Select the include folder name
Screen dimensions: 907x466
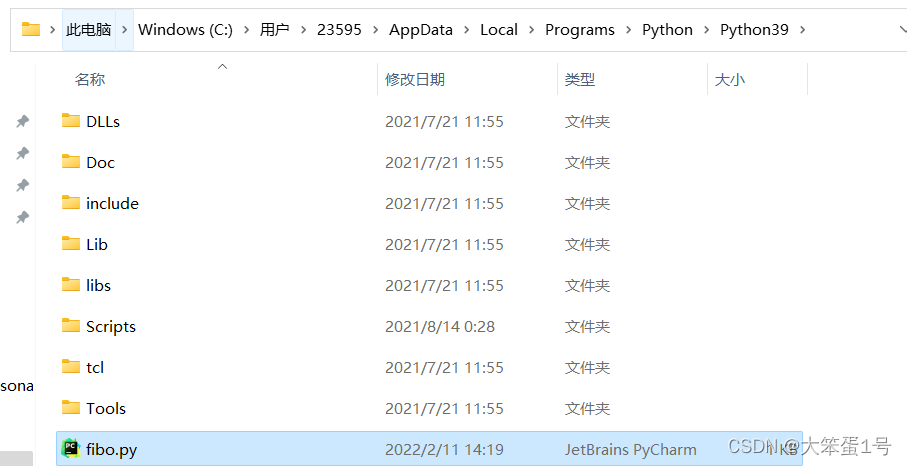[112, 204]
